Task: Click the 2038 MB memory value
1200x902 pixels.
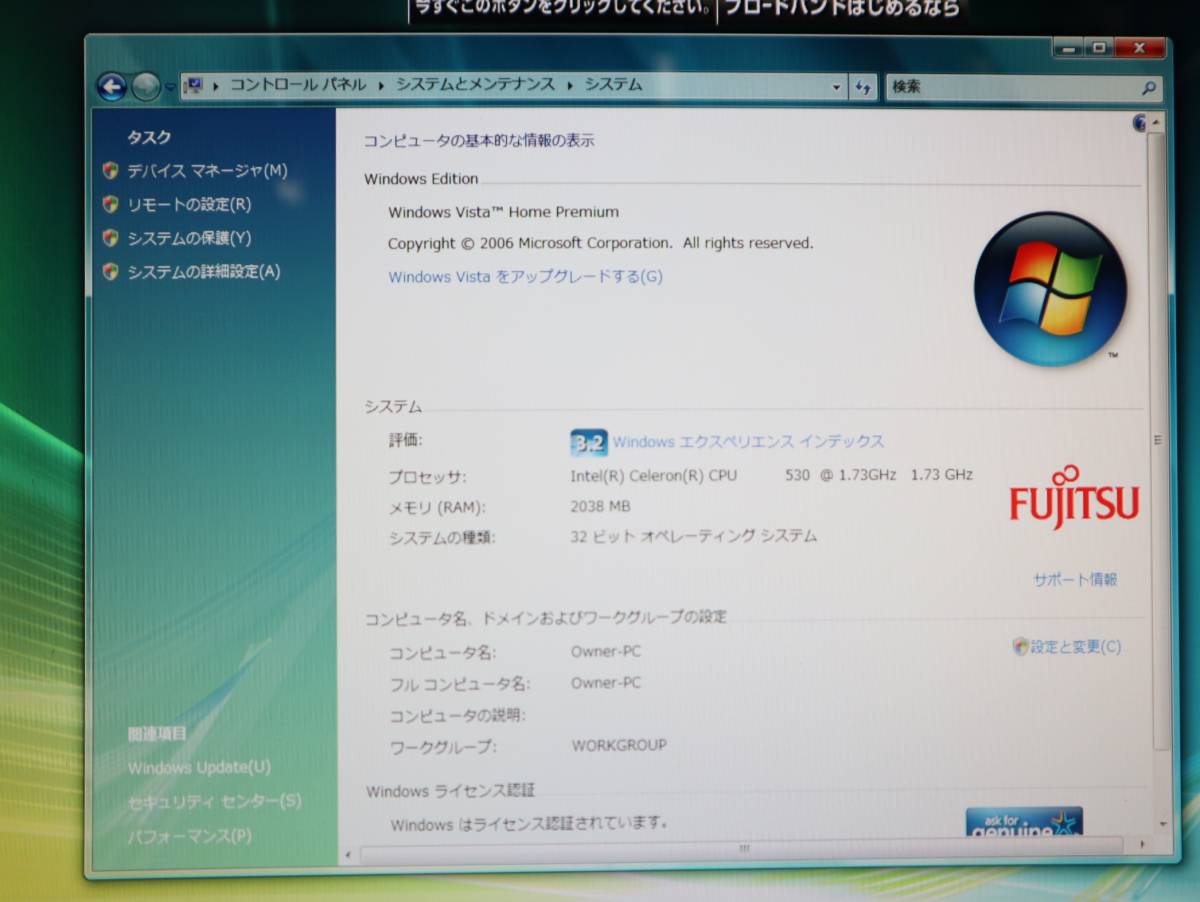Action: (600, 506)
